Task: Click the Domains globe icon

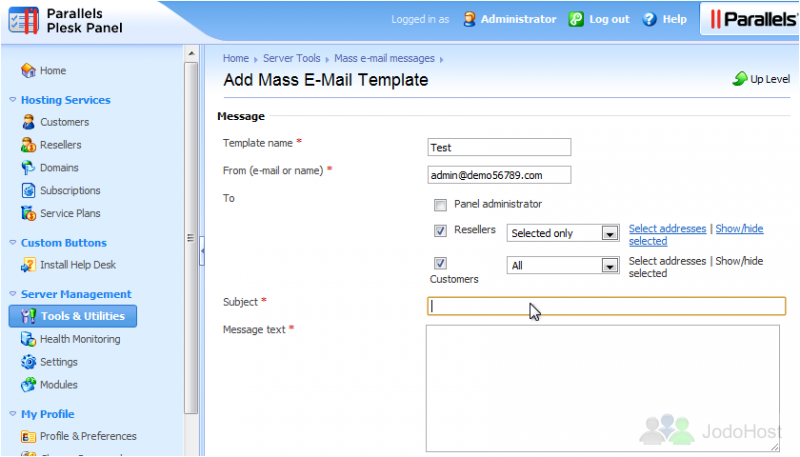Action: tap(28, 167)
